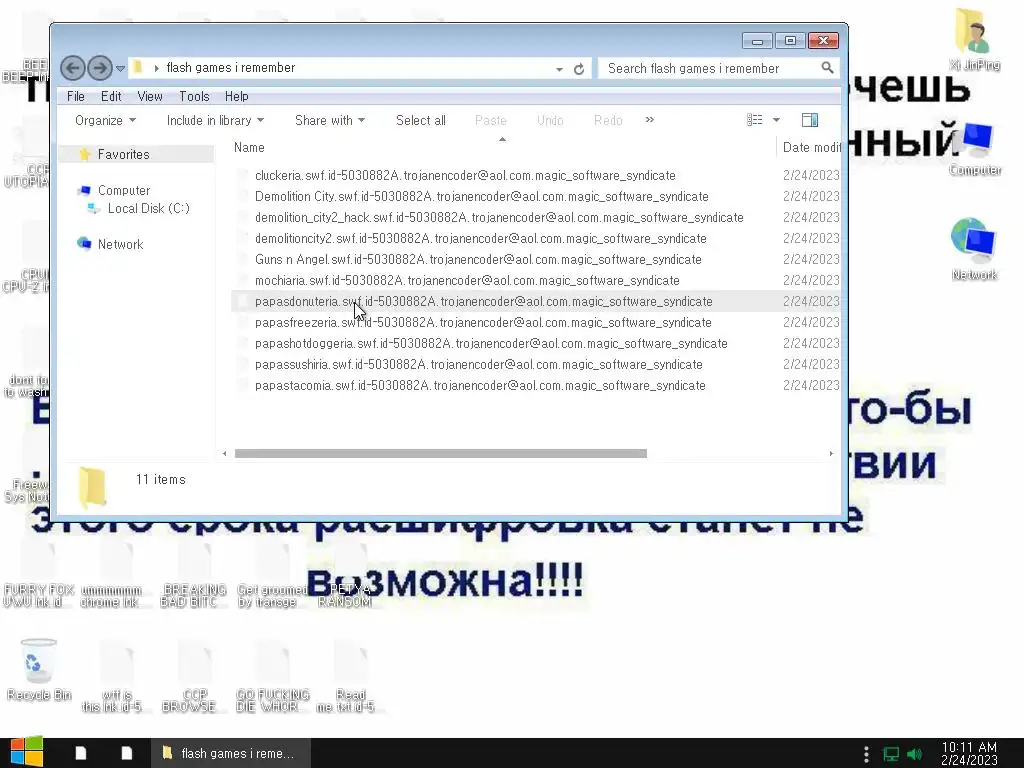
Task: Click the greyed Paste toolbar button
Action: click(490, 120)
